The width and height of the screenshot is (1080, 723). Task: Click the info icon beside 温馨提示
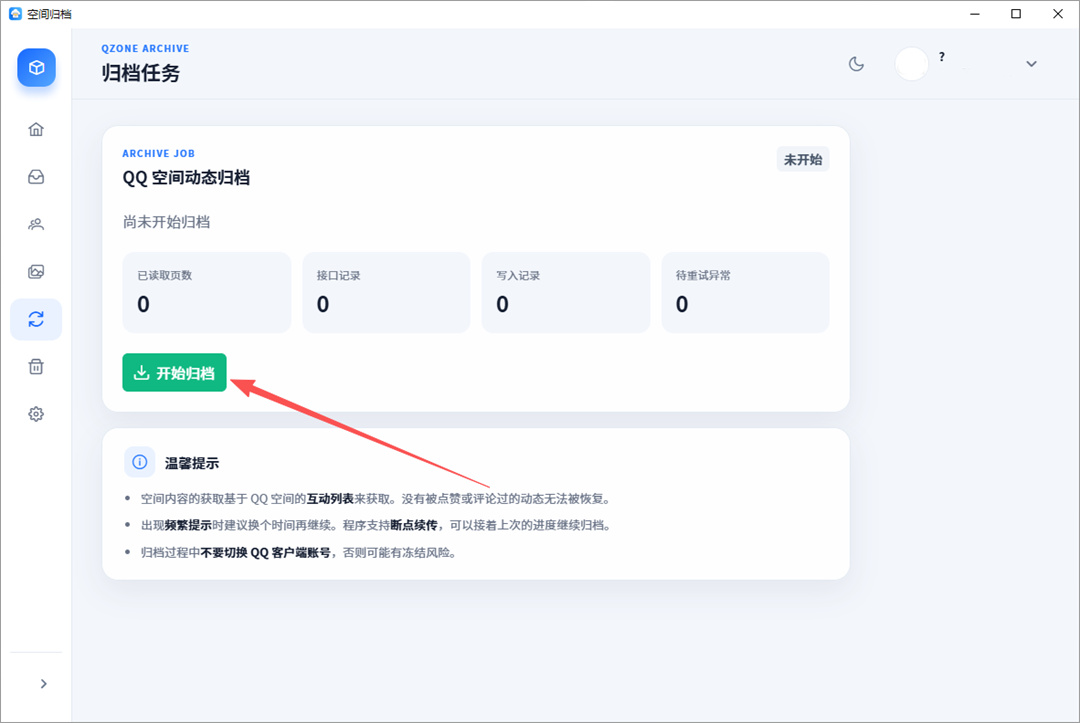(139, 462)
